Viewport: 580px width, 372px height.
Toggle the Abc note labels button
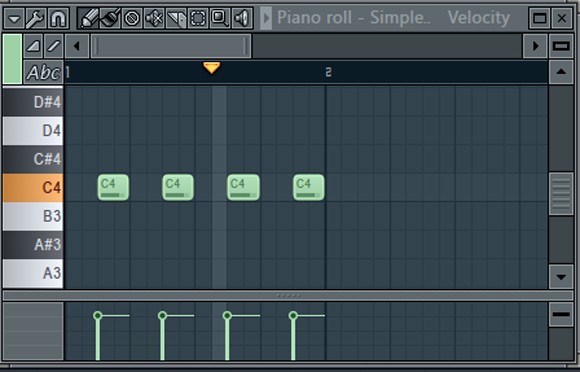click(43, 72)
